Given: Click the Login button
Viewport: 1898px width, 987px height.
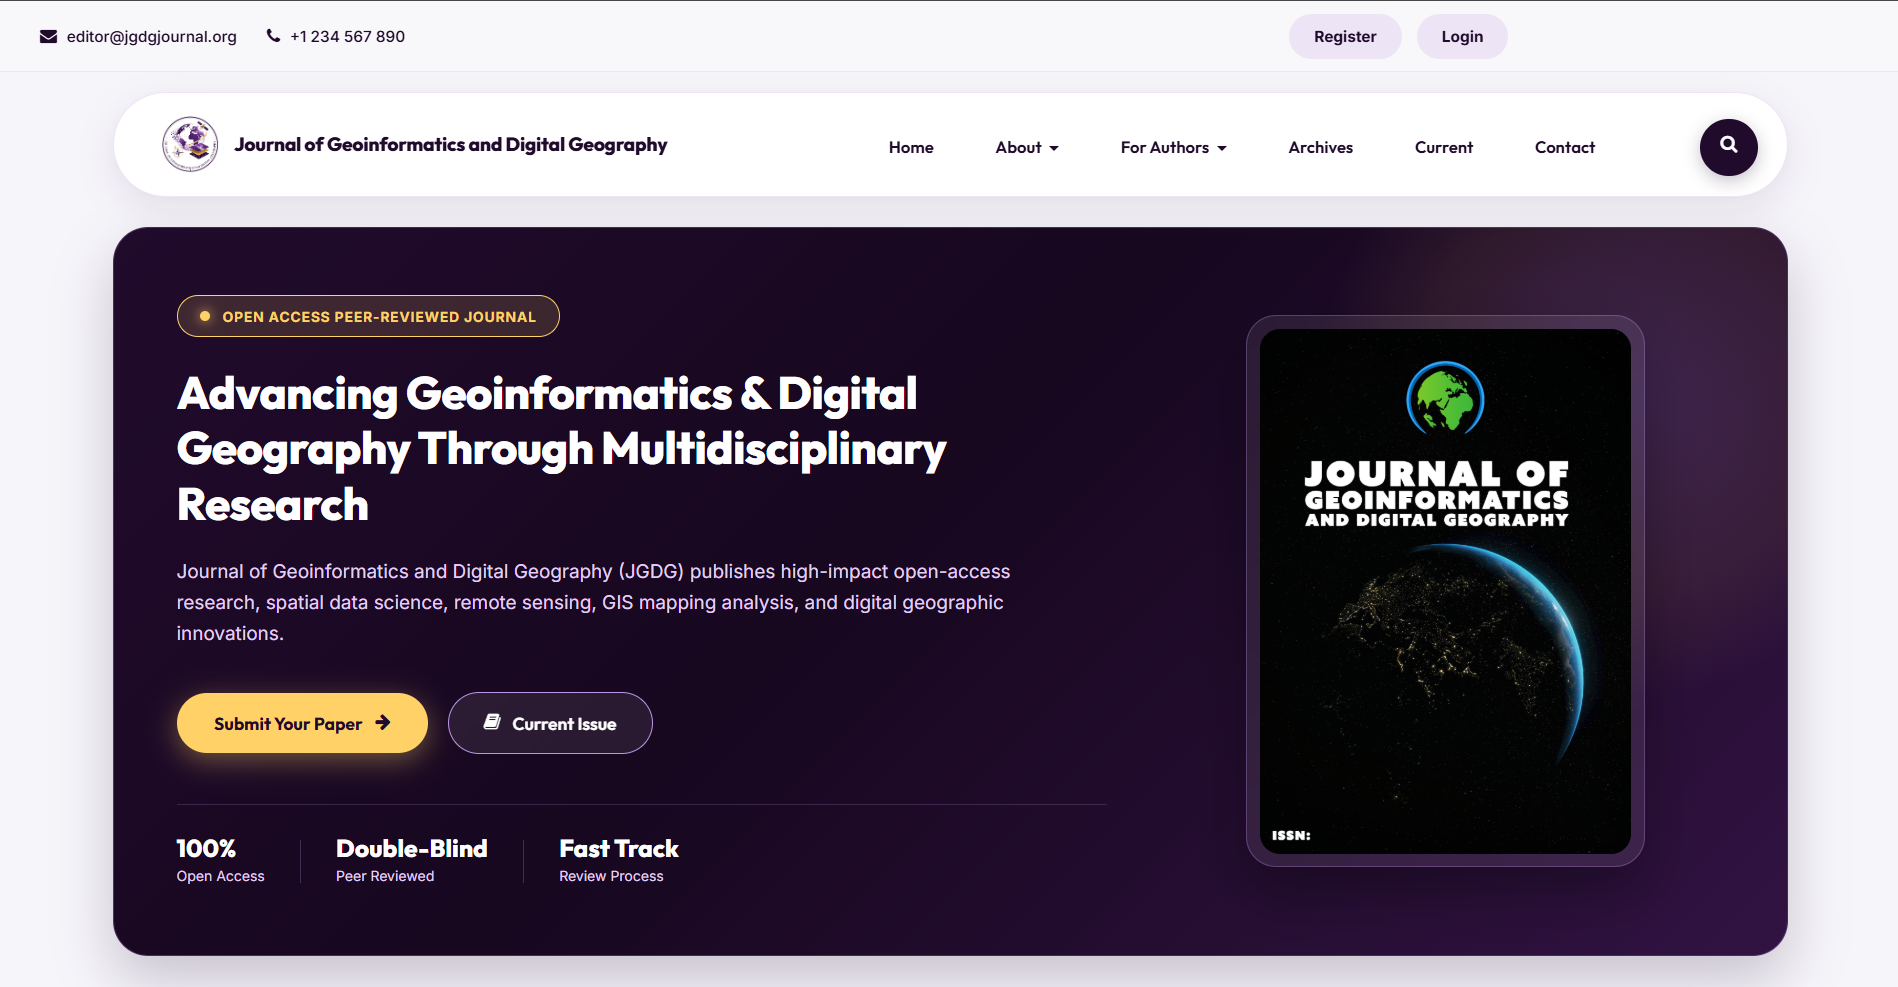Looking at the screenshot, I should 1462,37.
